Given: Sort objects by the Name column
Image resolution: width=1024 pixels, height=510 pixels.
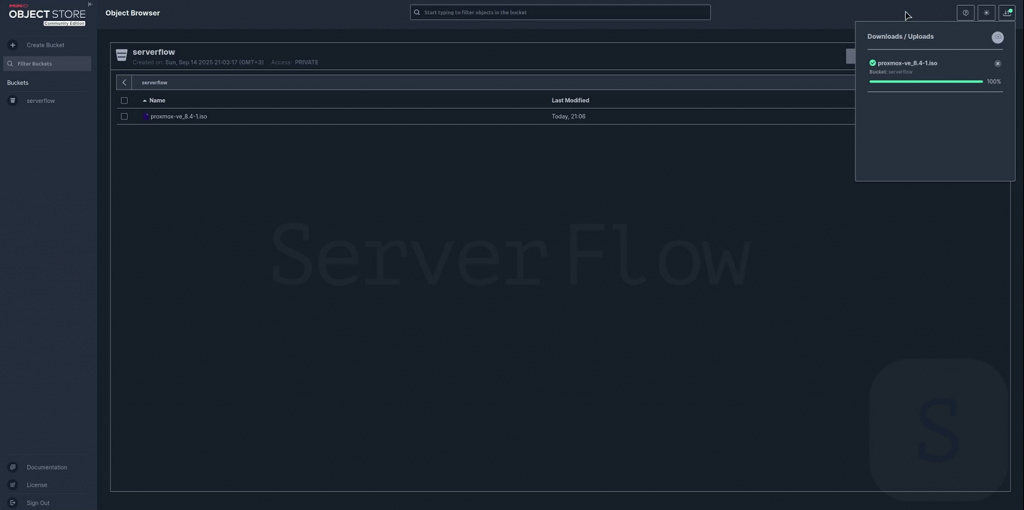Looking at the screenshot, I should [x=157, y=100].
